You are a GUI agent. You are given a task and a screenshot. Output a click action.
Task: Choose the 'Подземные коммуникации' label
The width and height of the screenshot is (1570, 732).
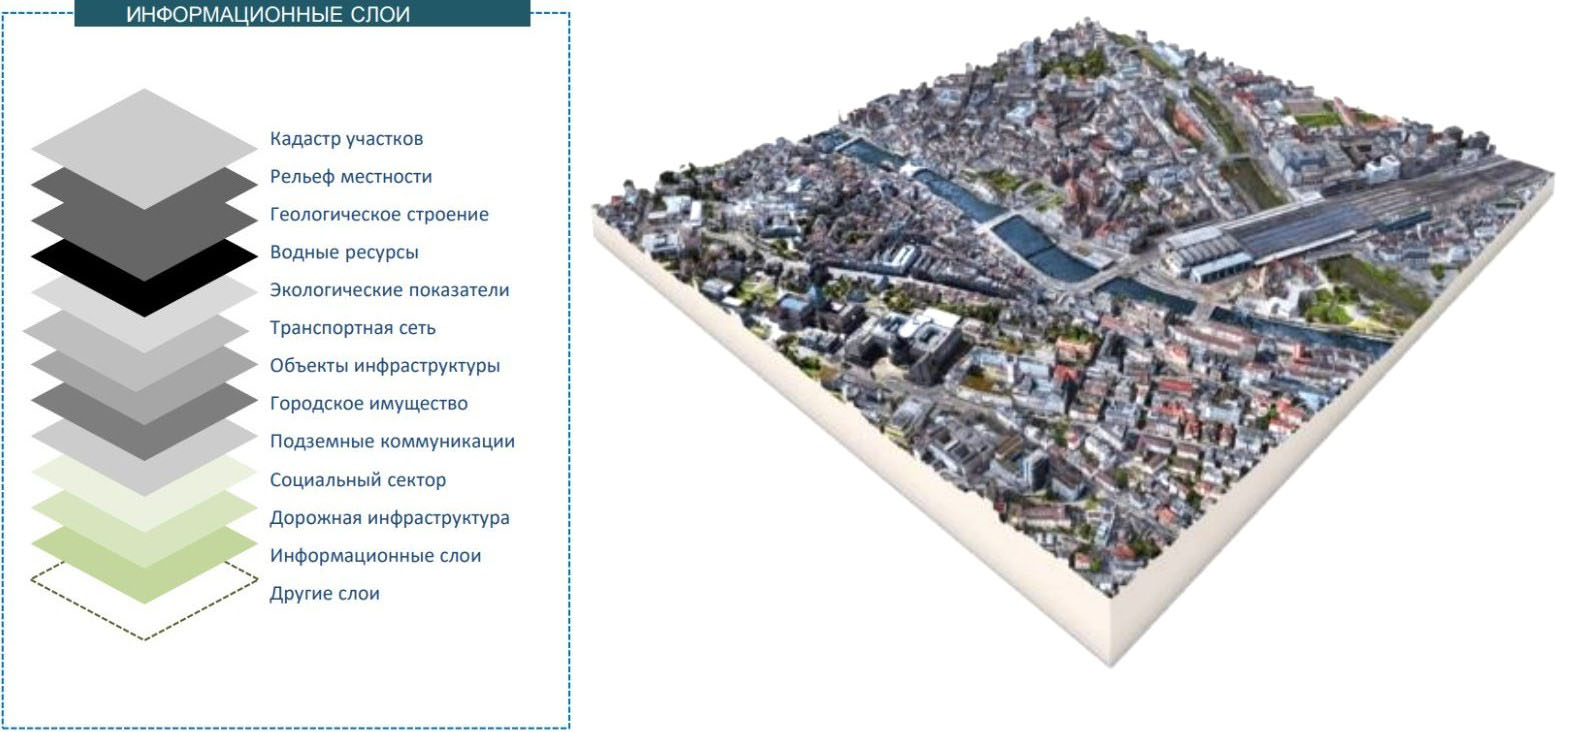point(392,442)
